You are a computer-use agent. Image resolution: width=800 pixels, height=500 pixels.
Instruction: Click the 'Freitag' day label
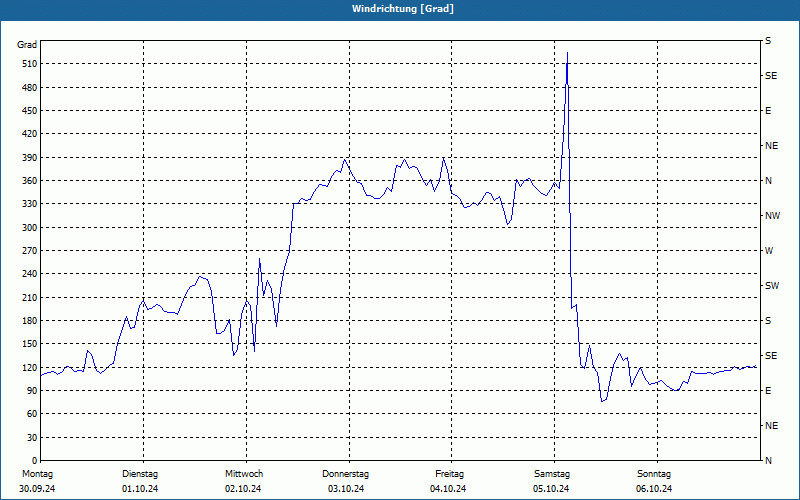[x=449, y=474]
